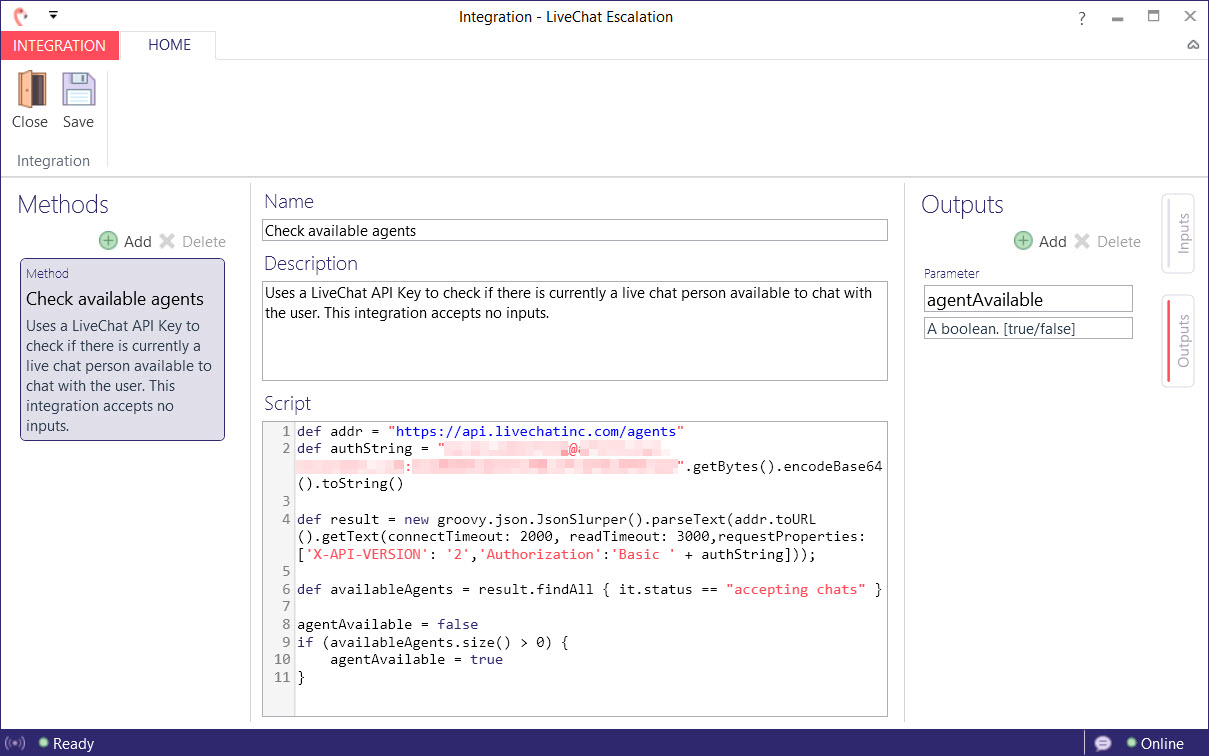Open the help question mark icon
Screen dimensions: 1209x756
[1082, 18]
